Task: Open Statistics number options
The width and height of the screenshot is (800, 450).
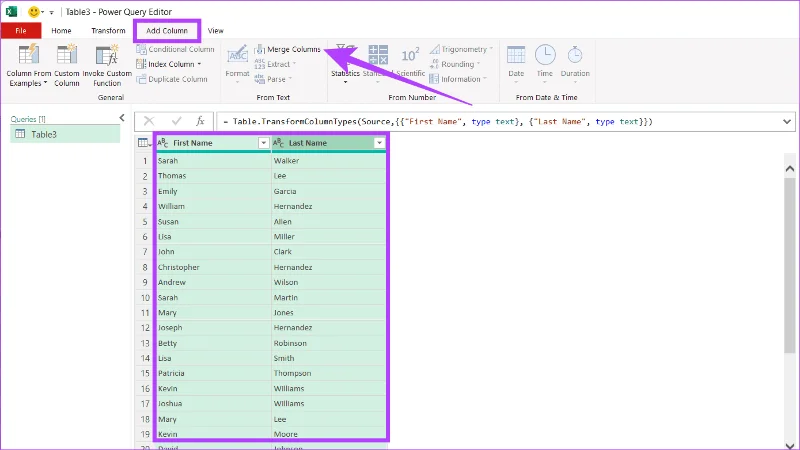Action: click(x=345, y=65)
